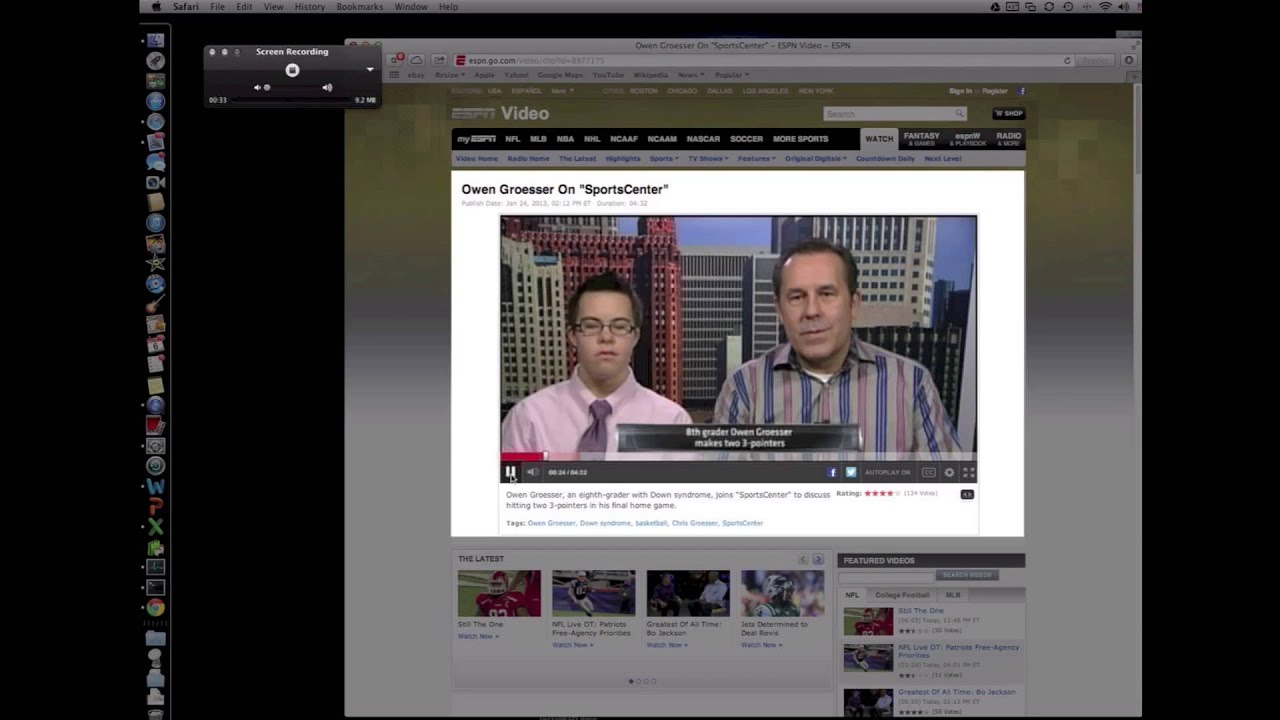
Task: Click the SEARCH VIDEOS button
Action: click(967, 575)
